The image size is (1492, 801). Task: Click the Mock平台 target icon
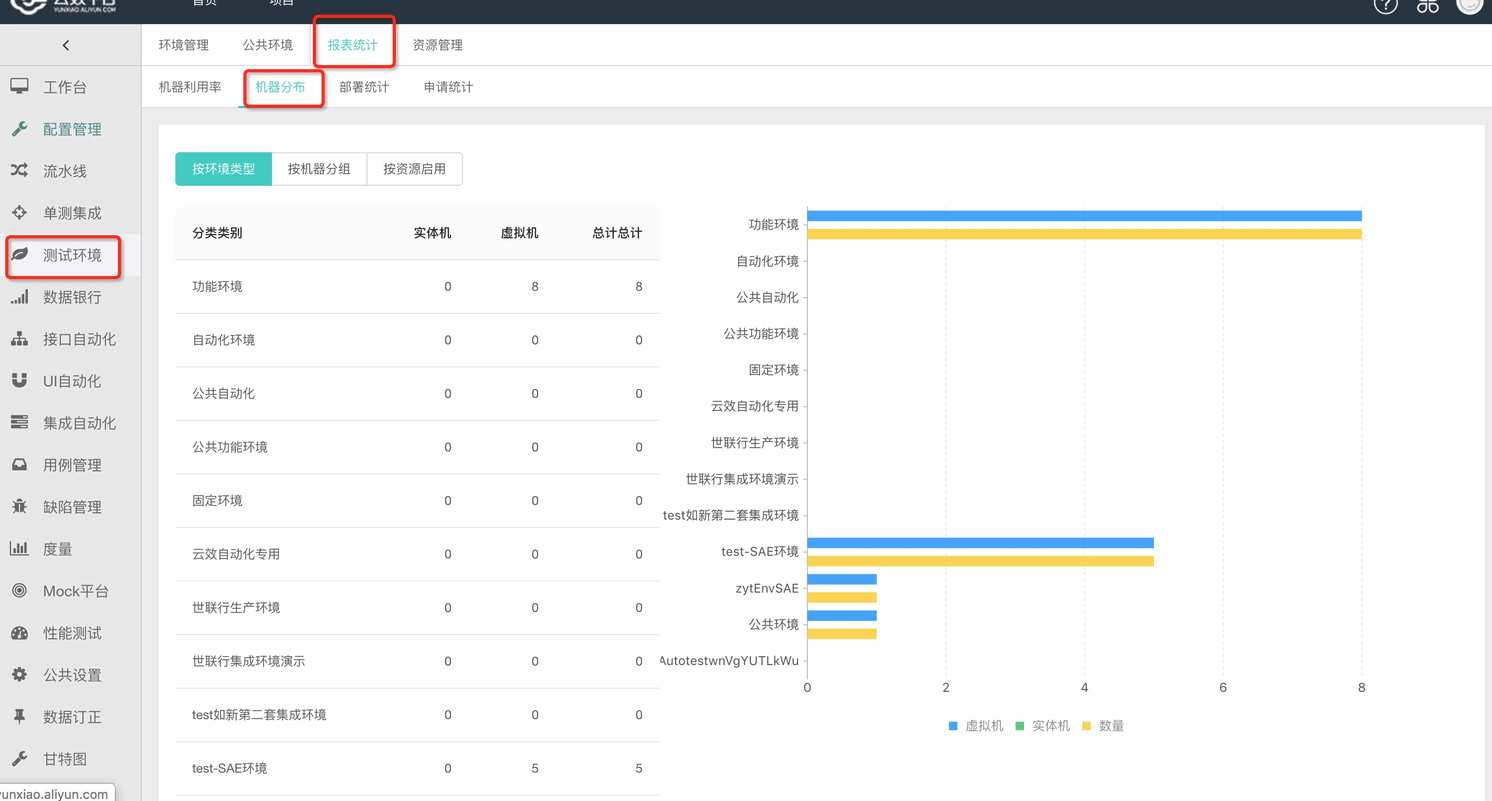point(19,590)
